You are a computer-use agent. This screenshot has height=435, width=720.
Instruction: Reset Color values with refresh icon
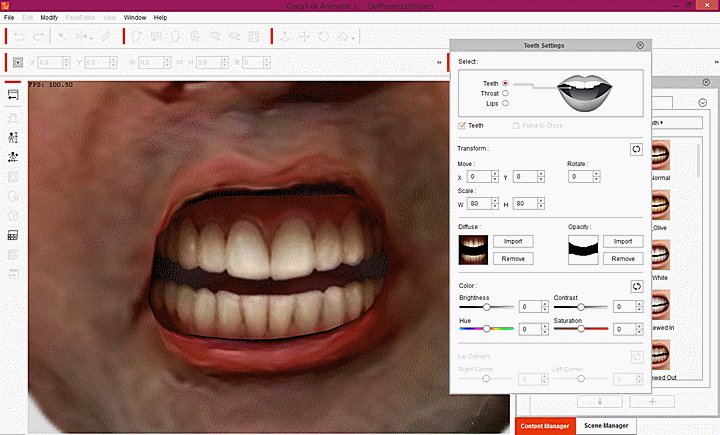tap(636, 287)
